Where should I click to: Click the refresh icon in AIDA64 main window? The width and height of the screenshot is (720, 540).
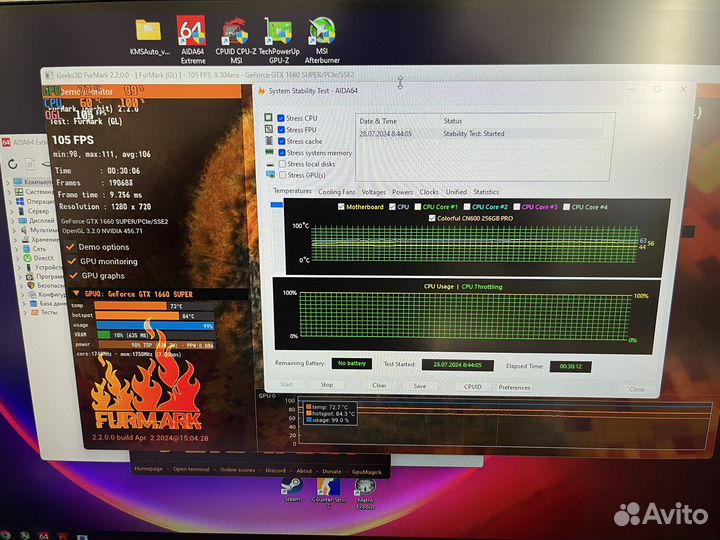coord(12,163)
